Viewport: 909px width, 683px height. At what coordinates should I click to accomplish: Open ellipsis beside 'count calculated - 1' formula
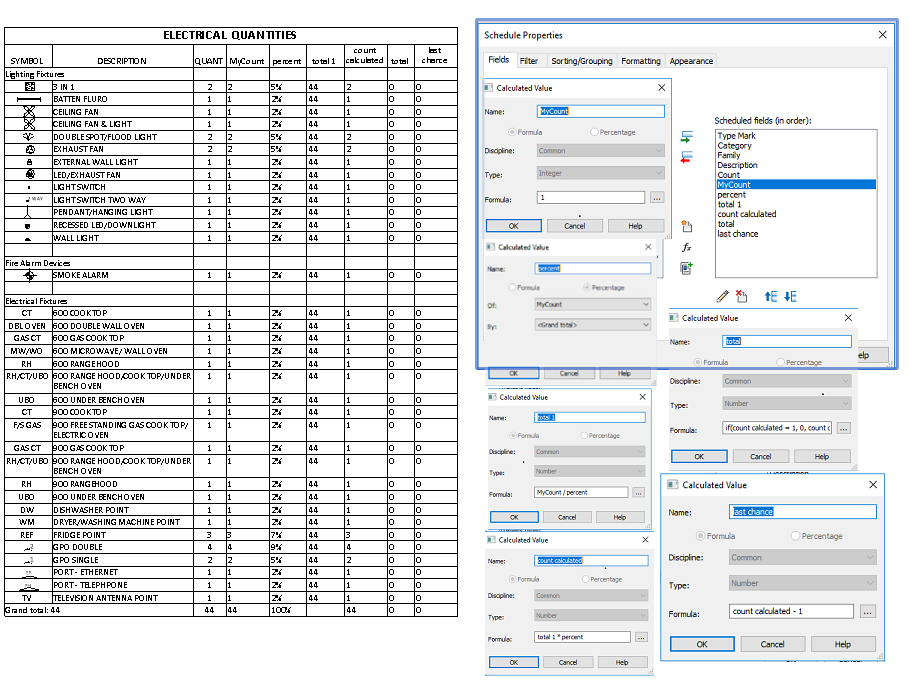(x=867, y=612)
